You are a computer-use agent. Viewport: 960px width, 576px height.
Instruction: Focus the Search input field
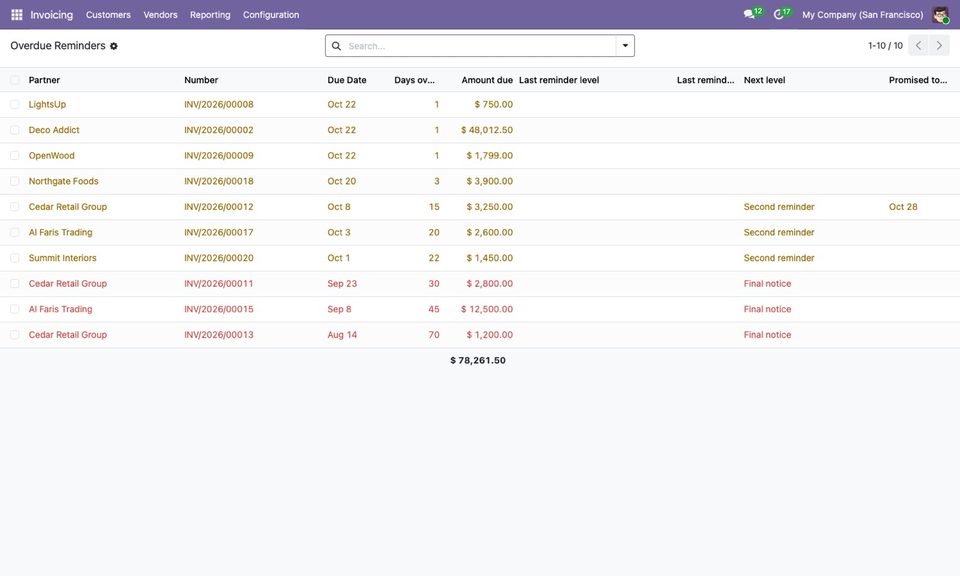coord(481,46)
